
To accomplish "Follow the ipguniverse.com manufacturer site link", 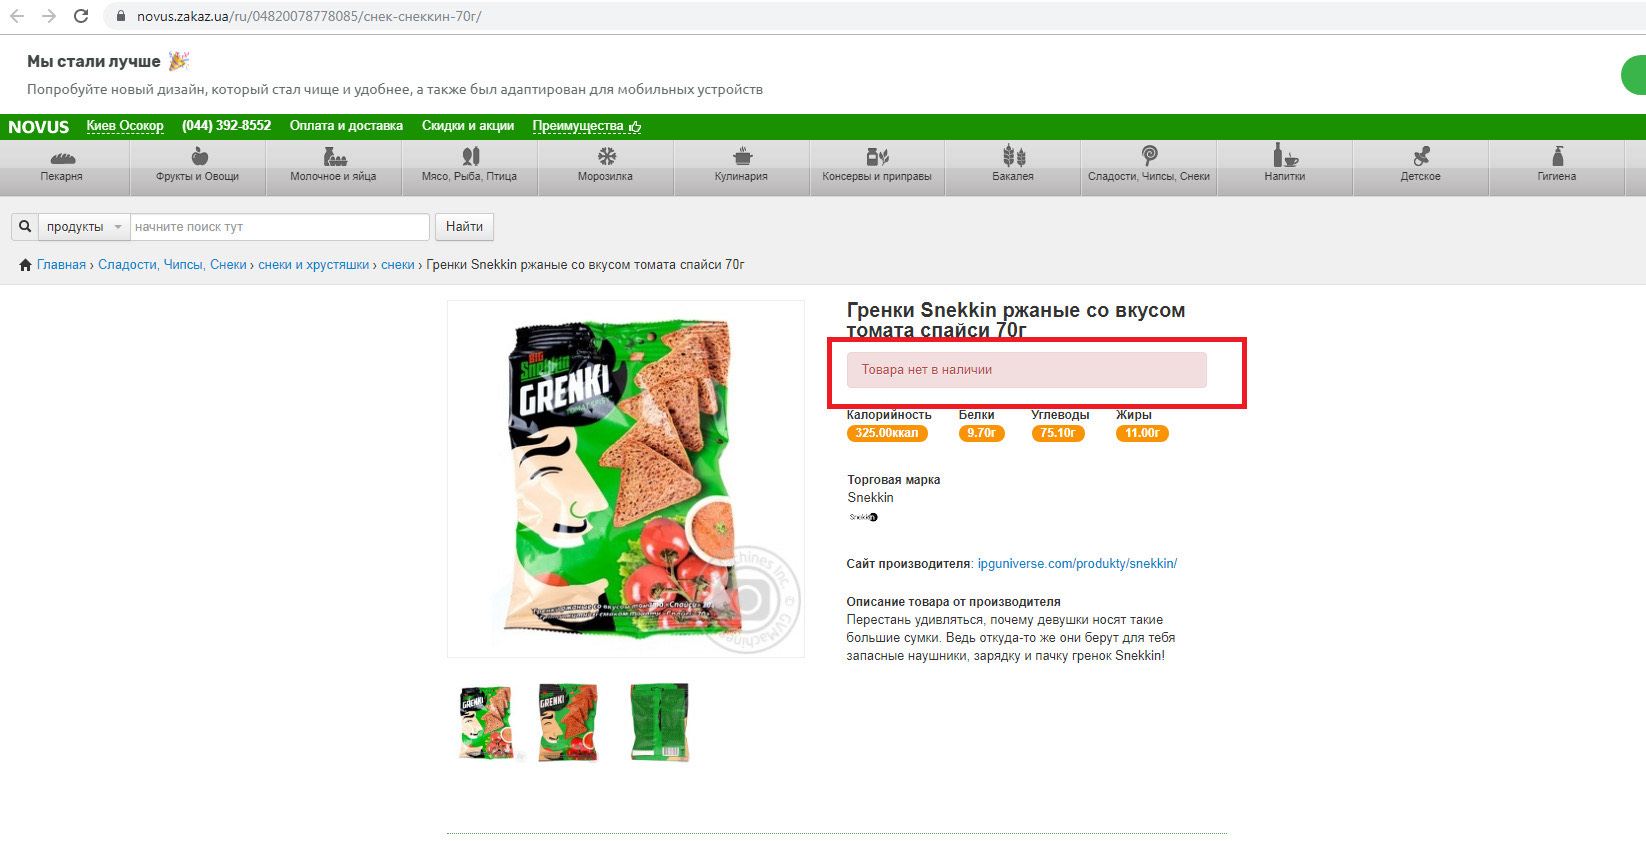I will point(1077,564).
